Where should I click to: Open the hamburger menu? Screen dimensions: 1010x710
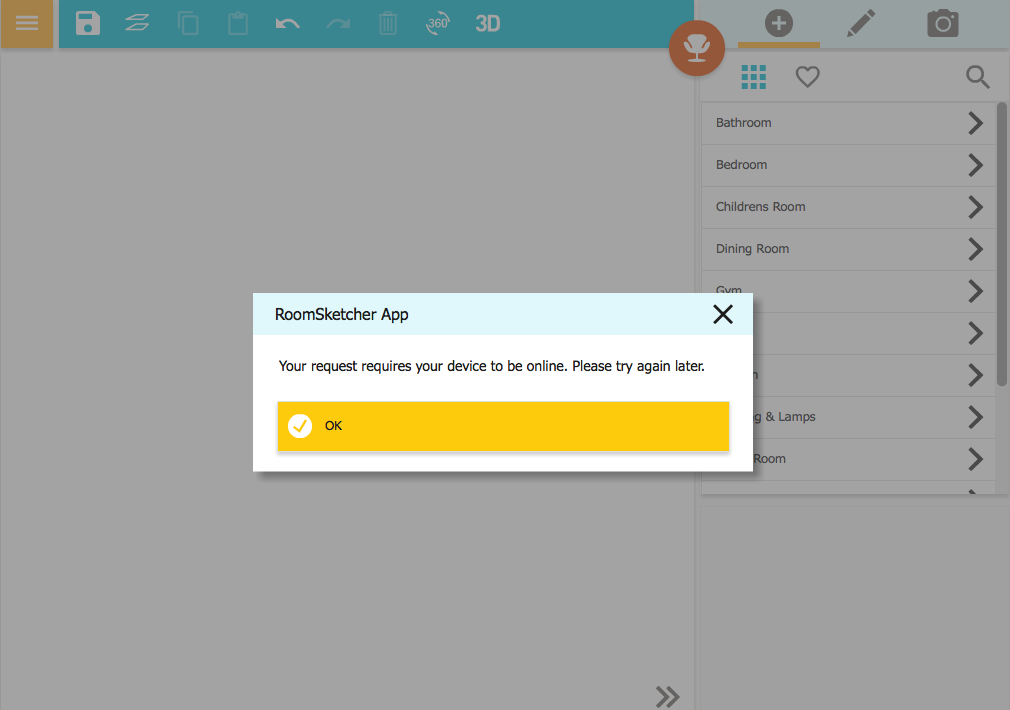point(27,23)
